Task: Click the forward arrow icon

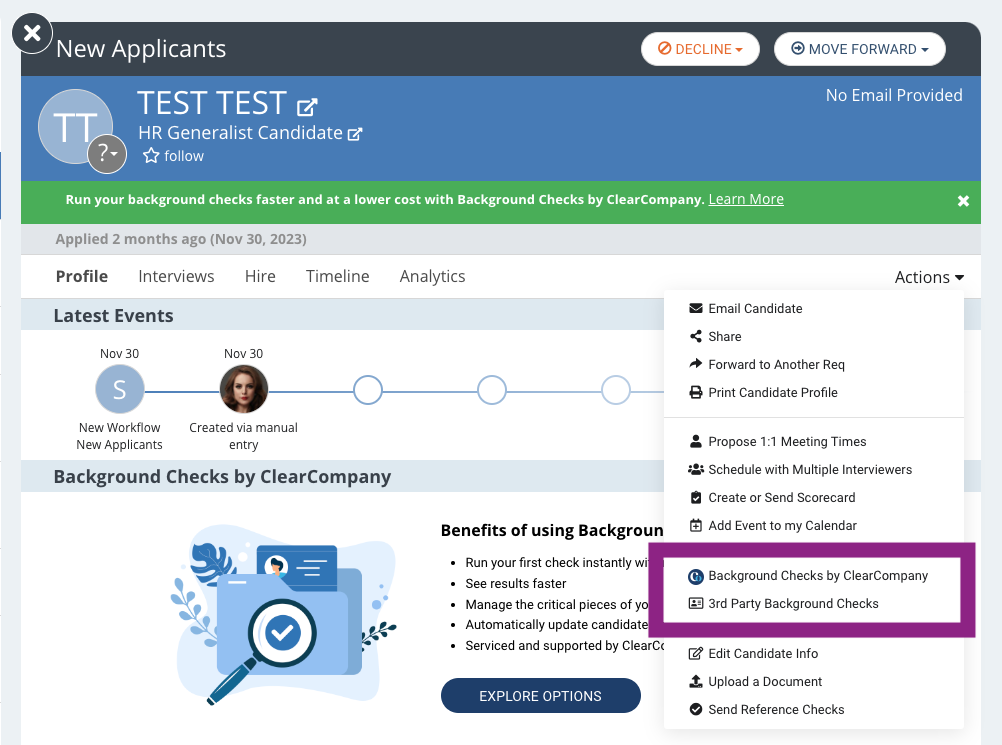Action: pyautogui.click(x=696, y=364)
